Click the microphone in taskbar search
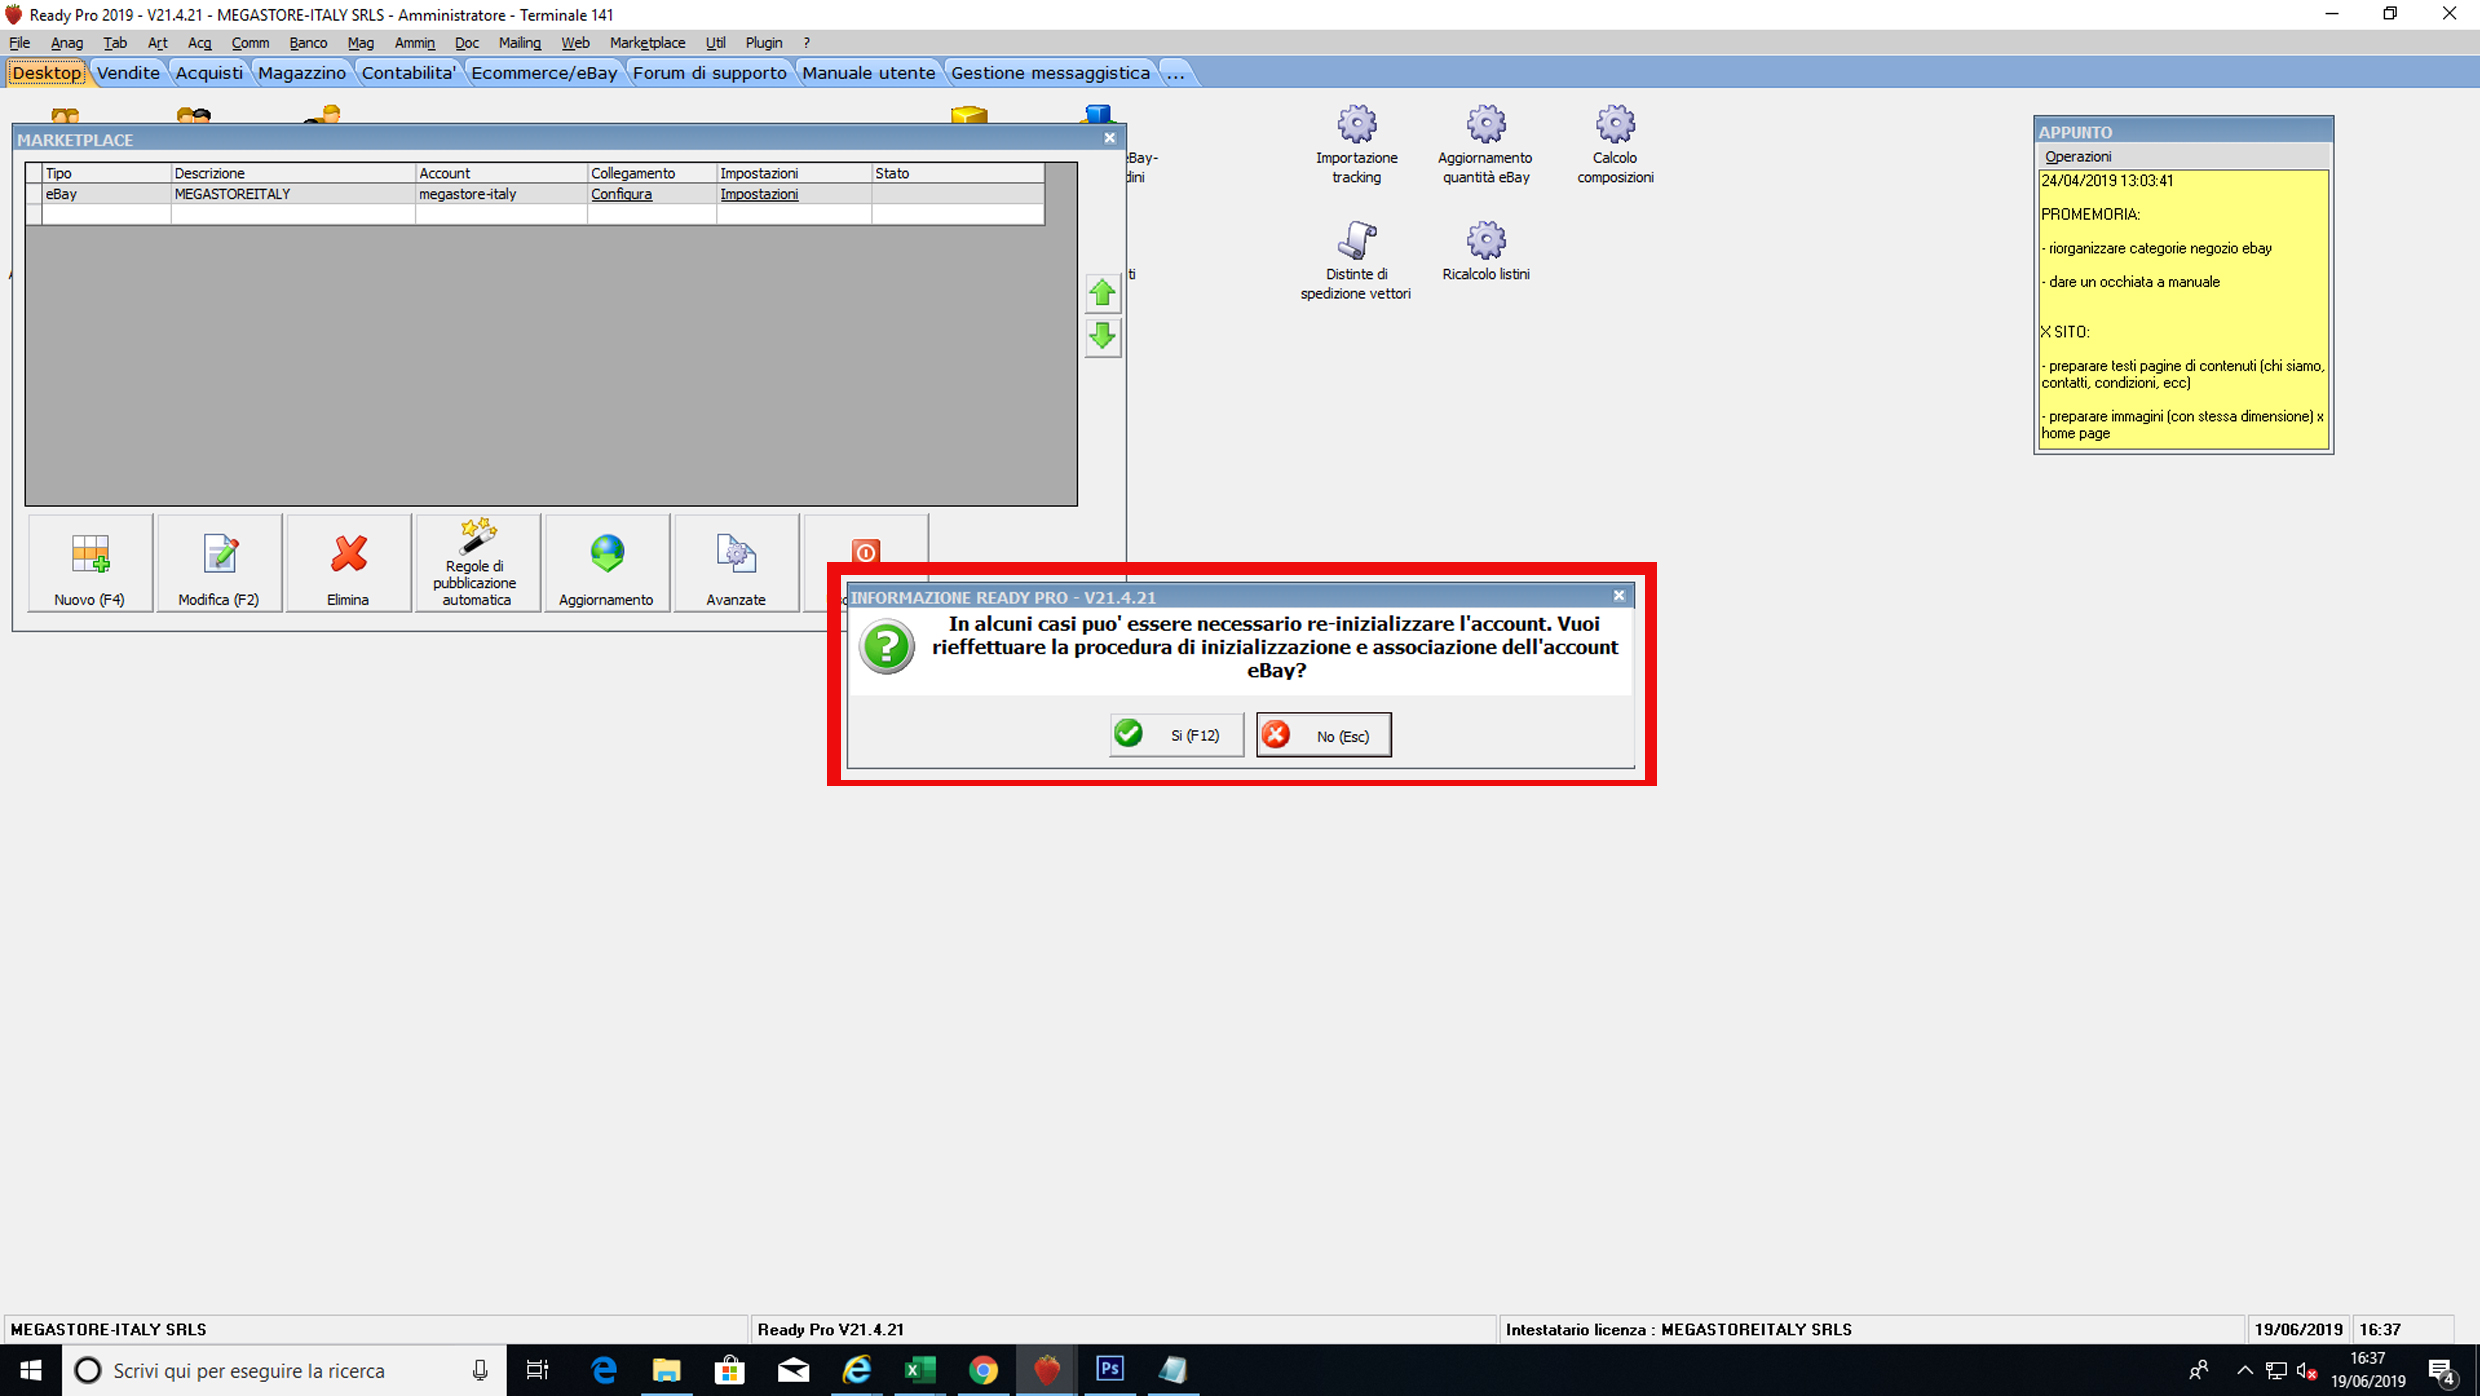The image size is (2480, 1396). pyautogui.click(x=480, y=1370)
